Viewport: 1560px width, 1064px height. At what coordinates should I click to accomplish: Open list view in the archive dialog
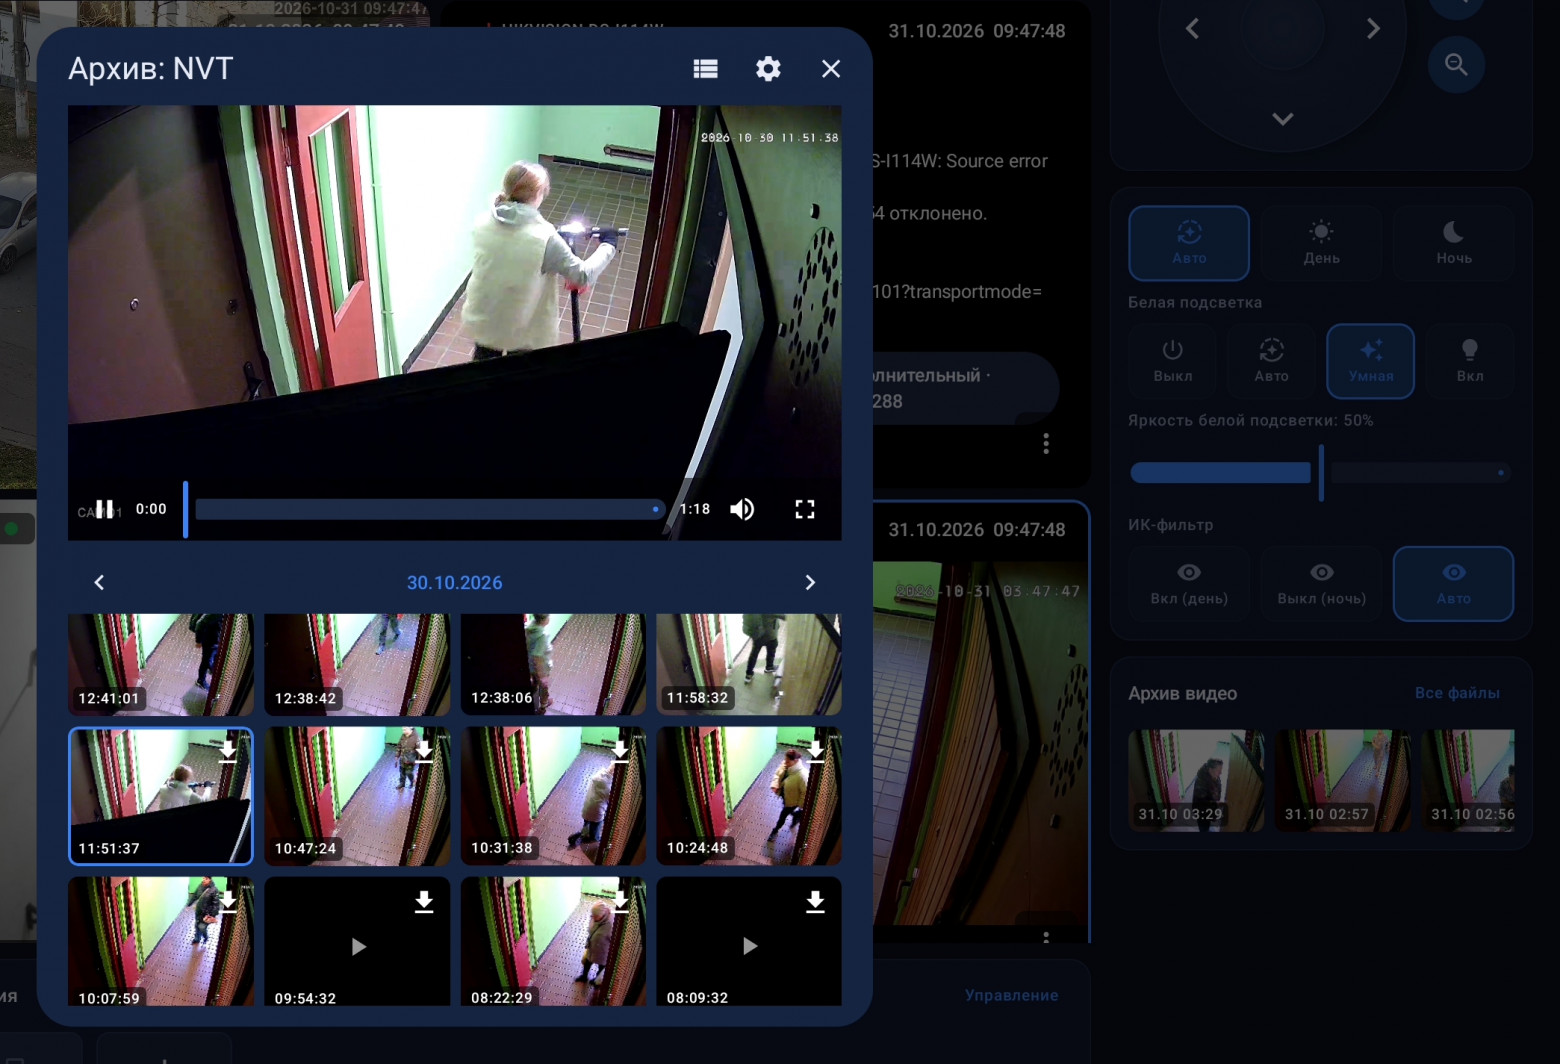tap(705, 68)
